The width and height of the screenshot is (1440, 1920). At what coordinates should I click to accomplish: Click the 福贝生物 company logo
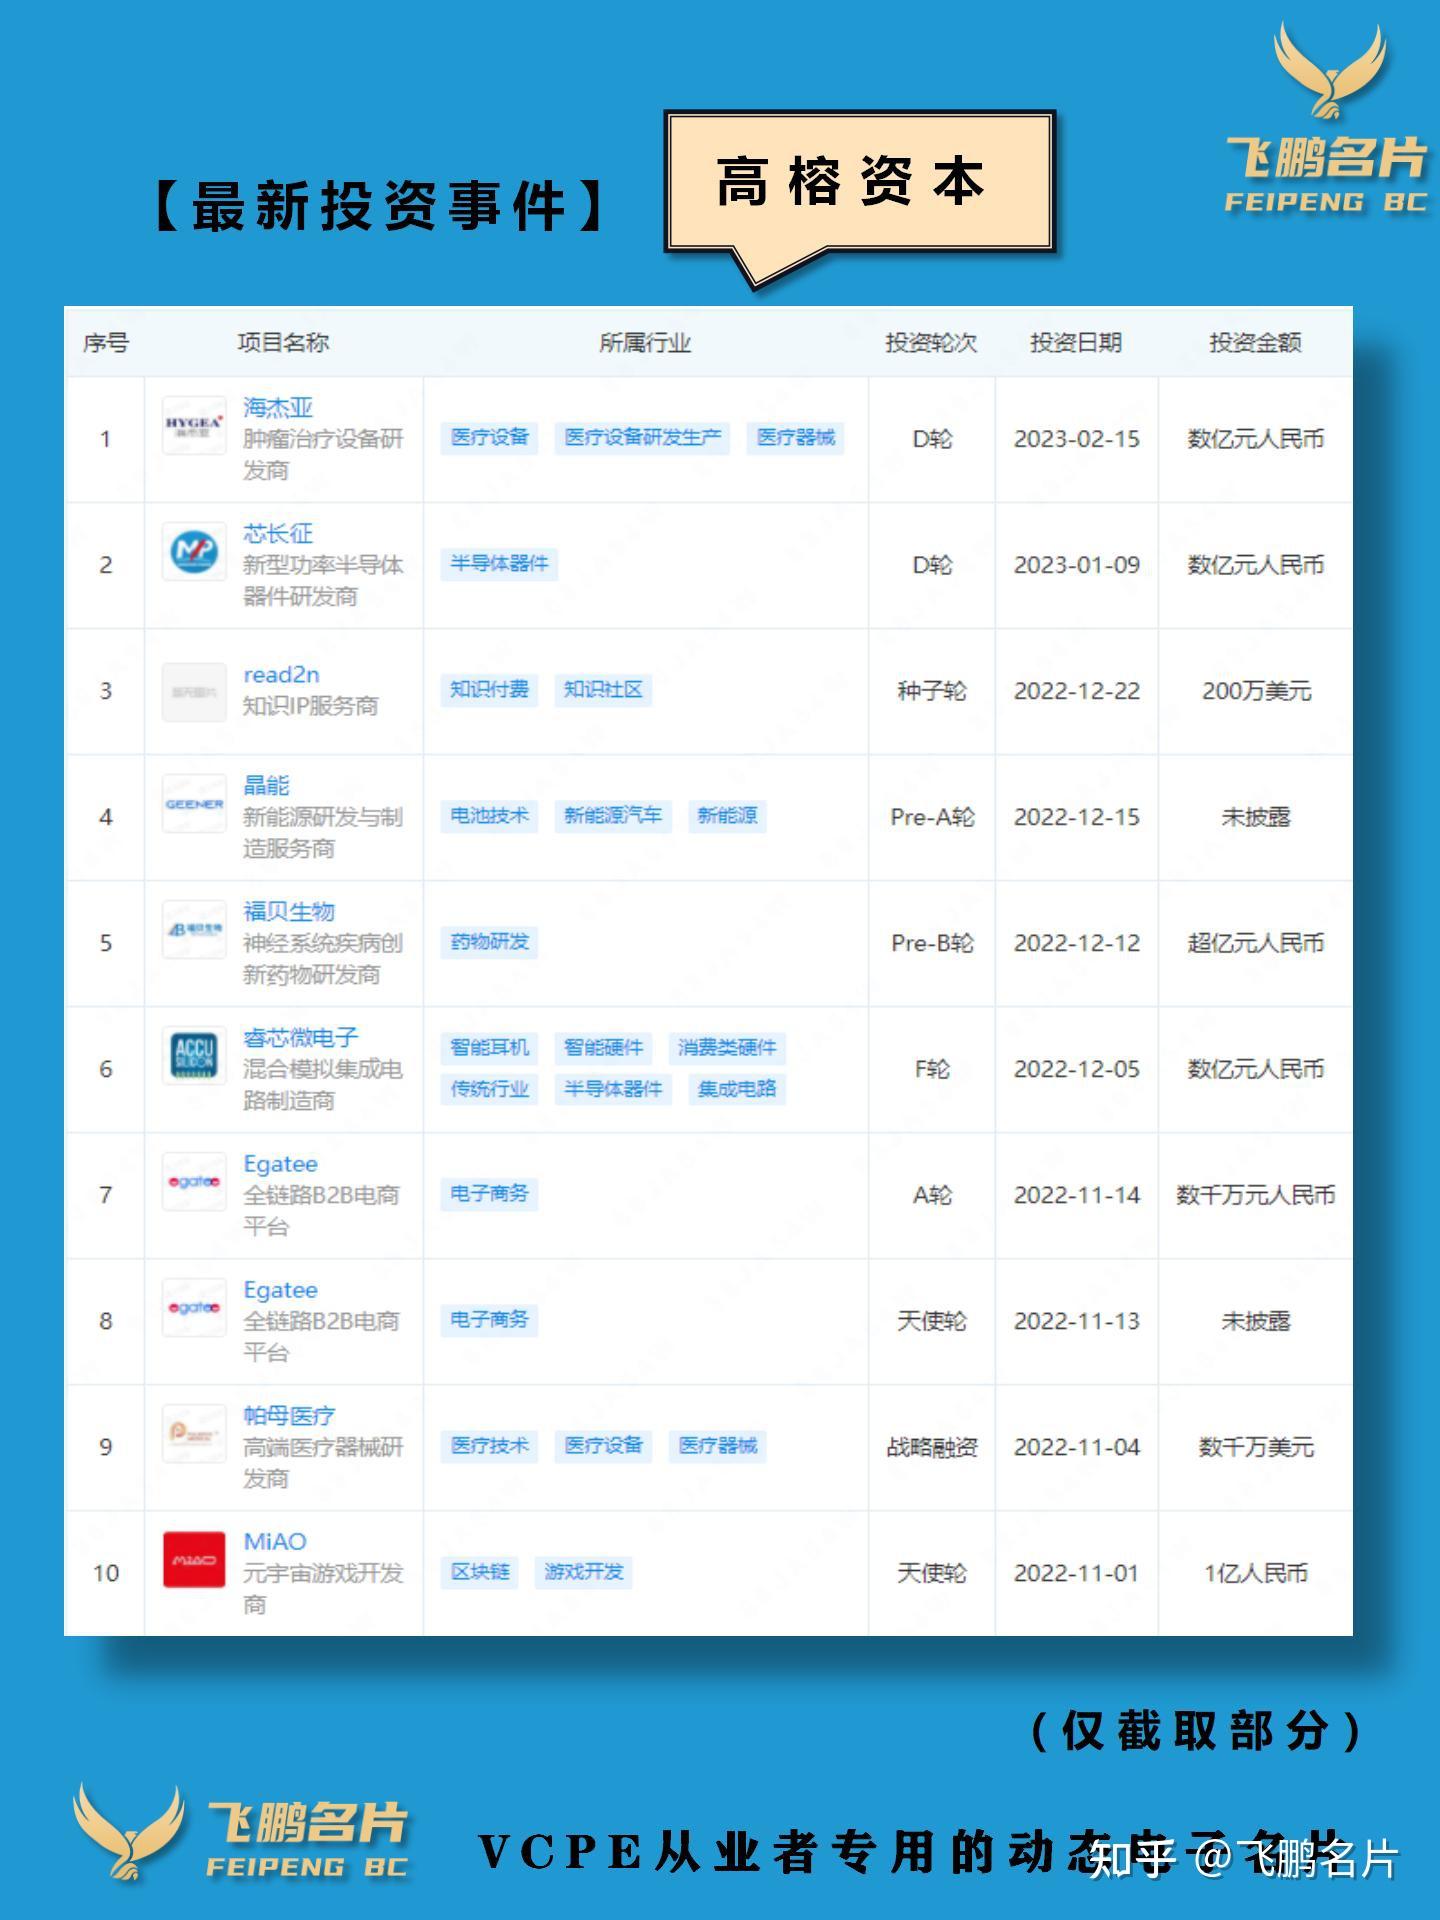[194, 929]
